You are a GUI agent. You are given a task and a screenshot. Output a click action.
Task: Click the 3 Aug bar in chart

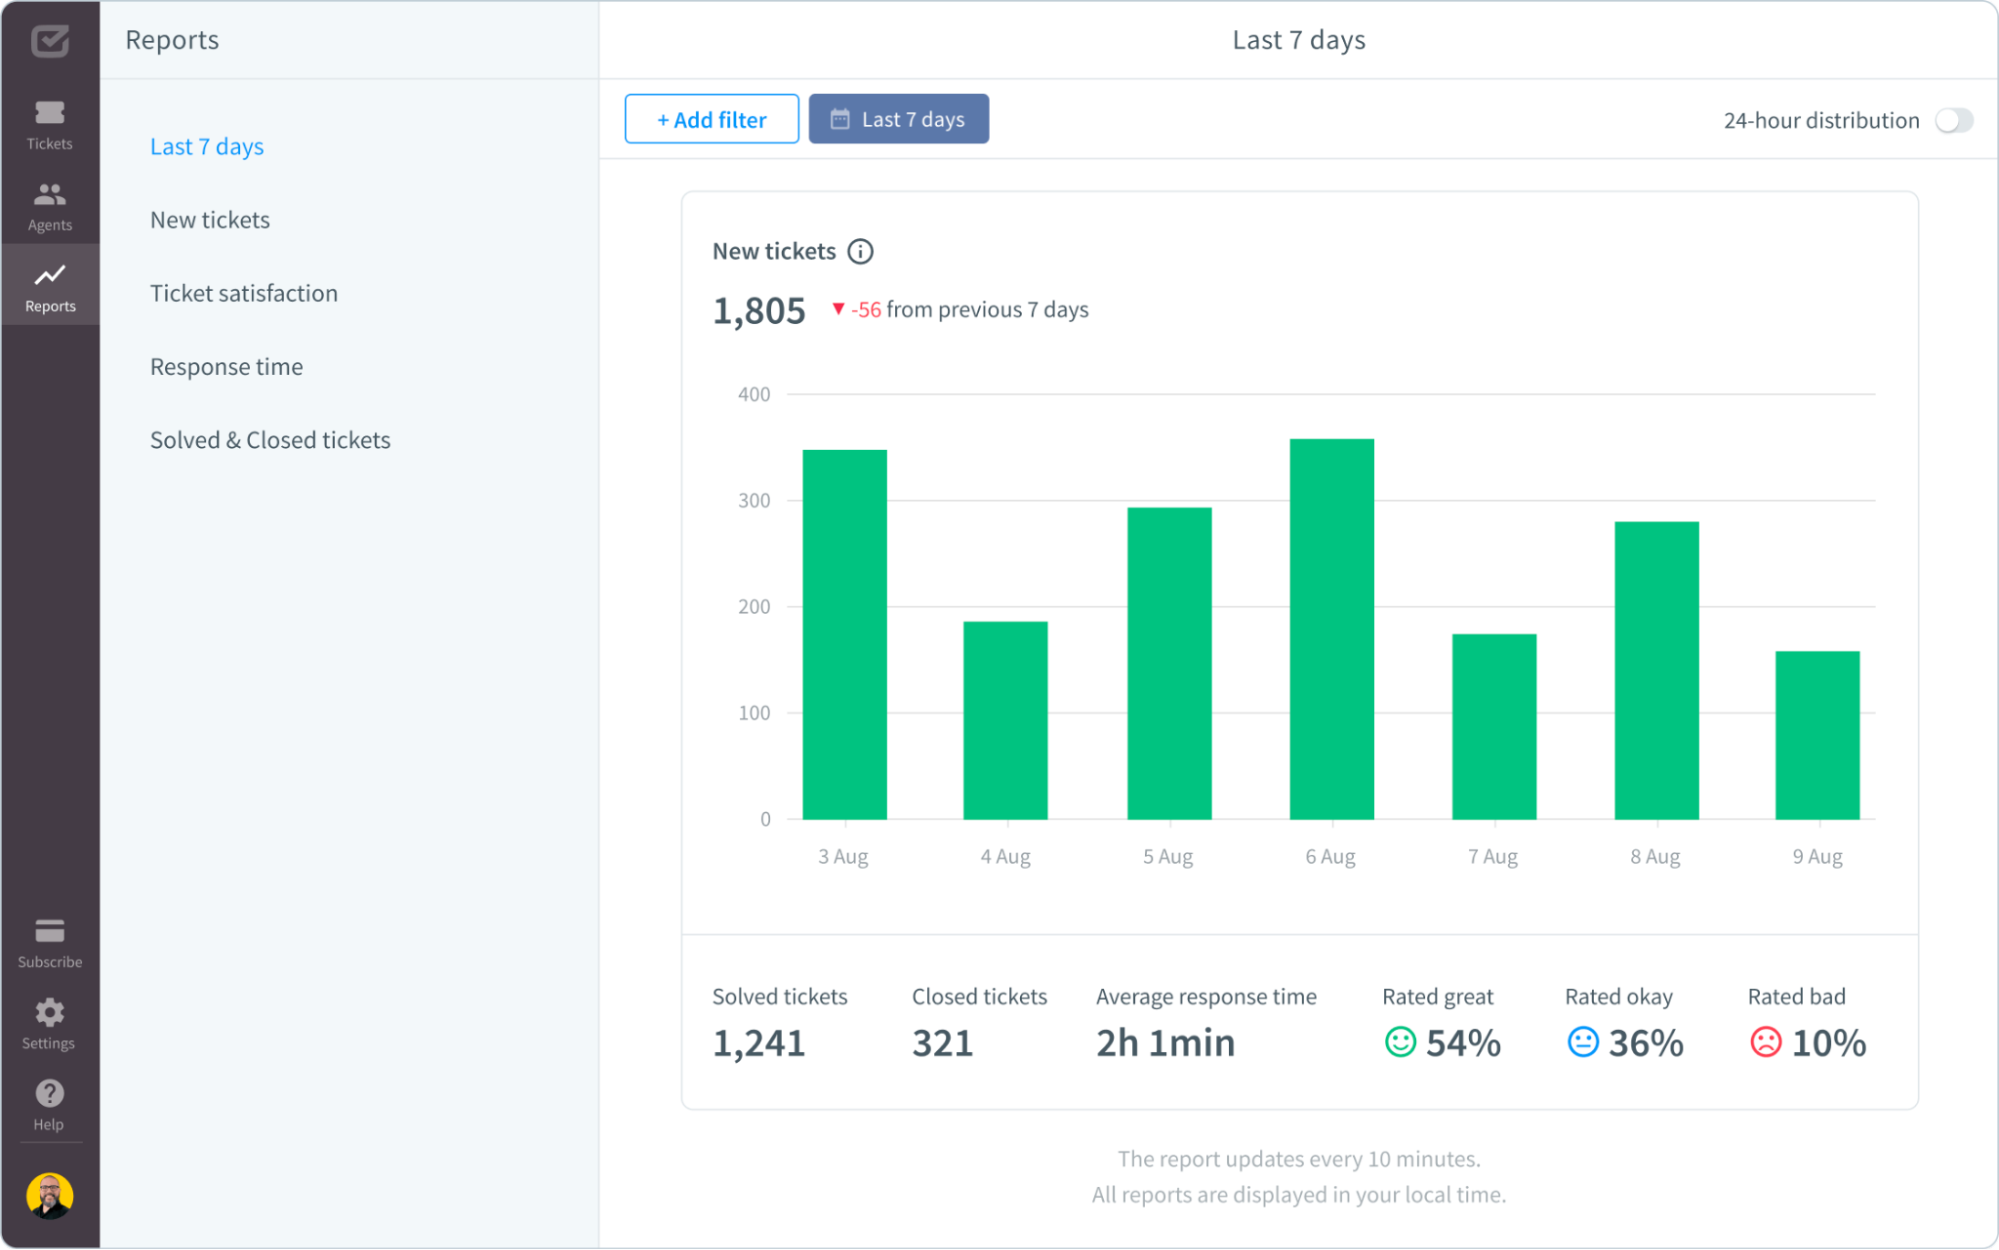[844, 635]
